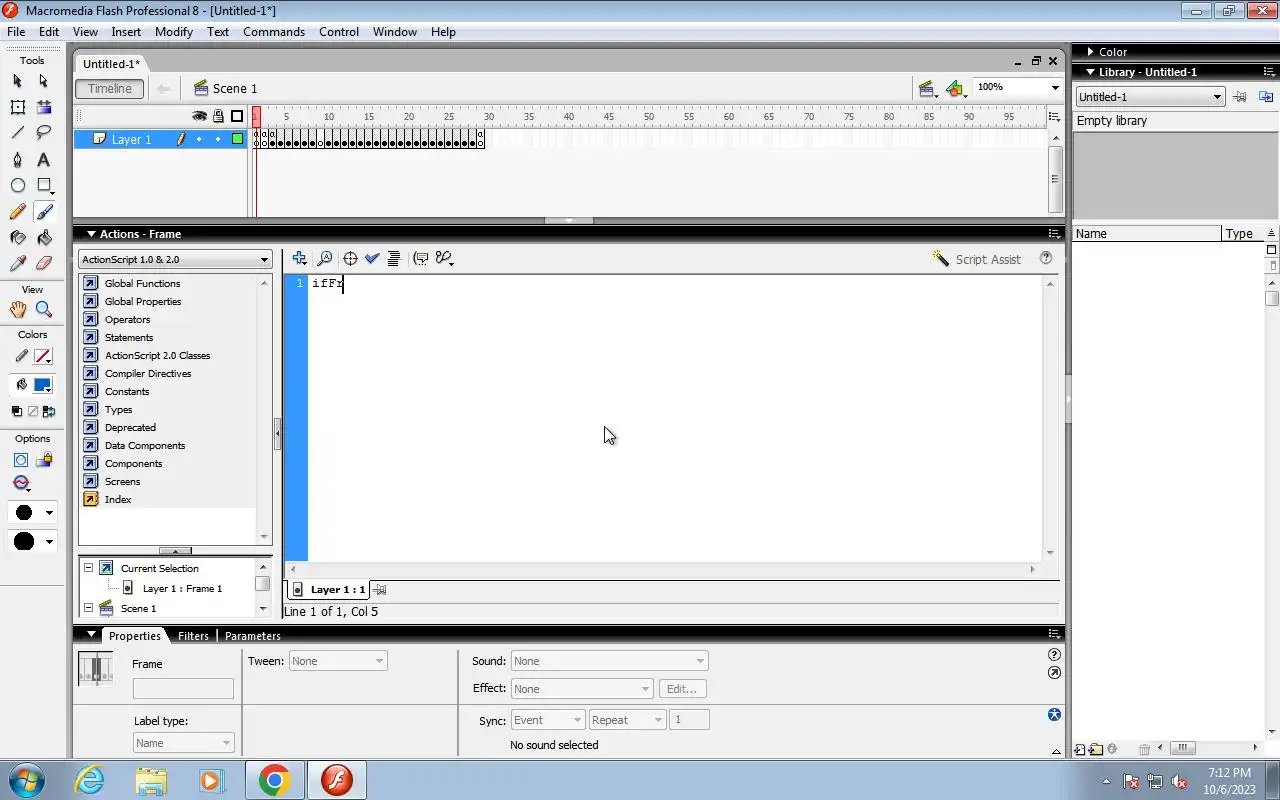Select the Text tool
The image size is (1280, 800).
44,160
